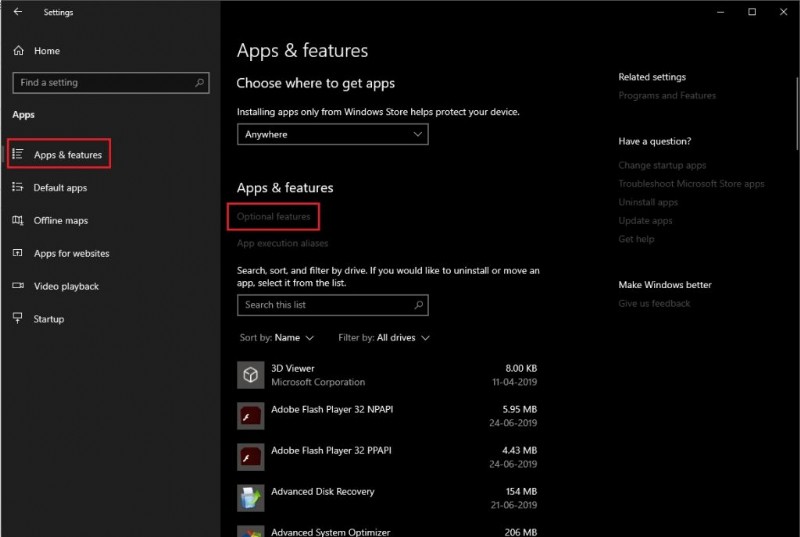800x537 pixels.
Task: Click the back arrow in Settings
Action: 18,12
